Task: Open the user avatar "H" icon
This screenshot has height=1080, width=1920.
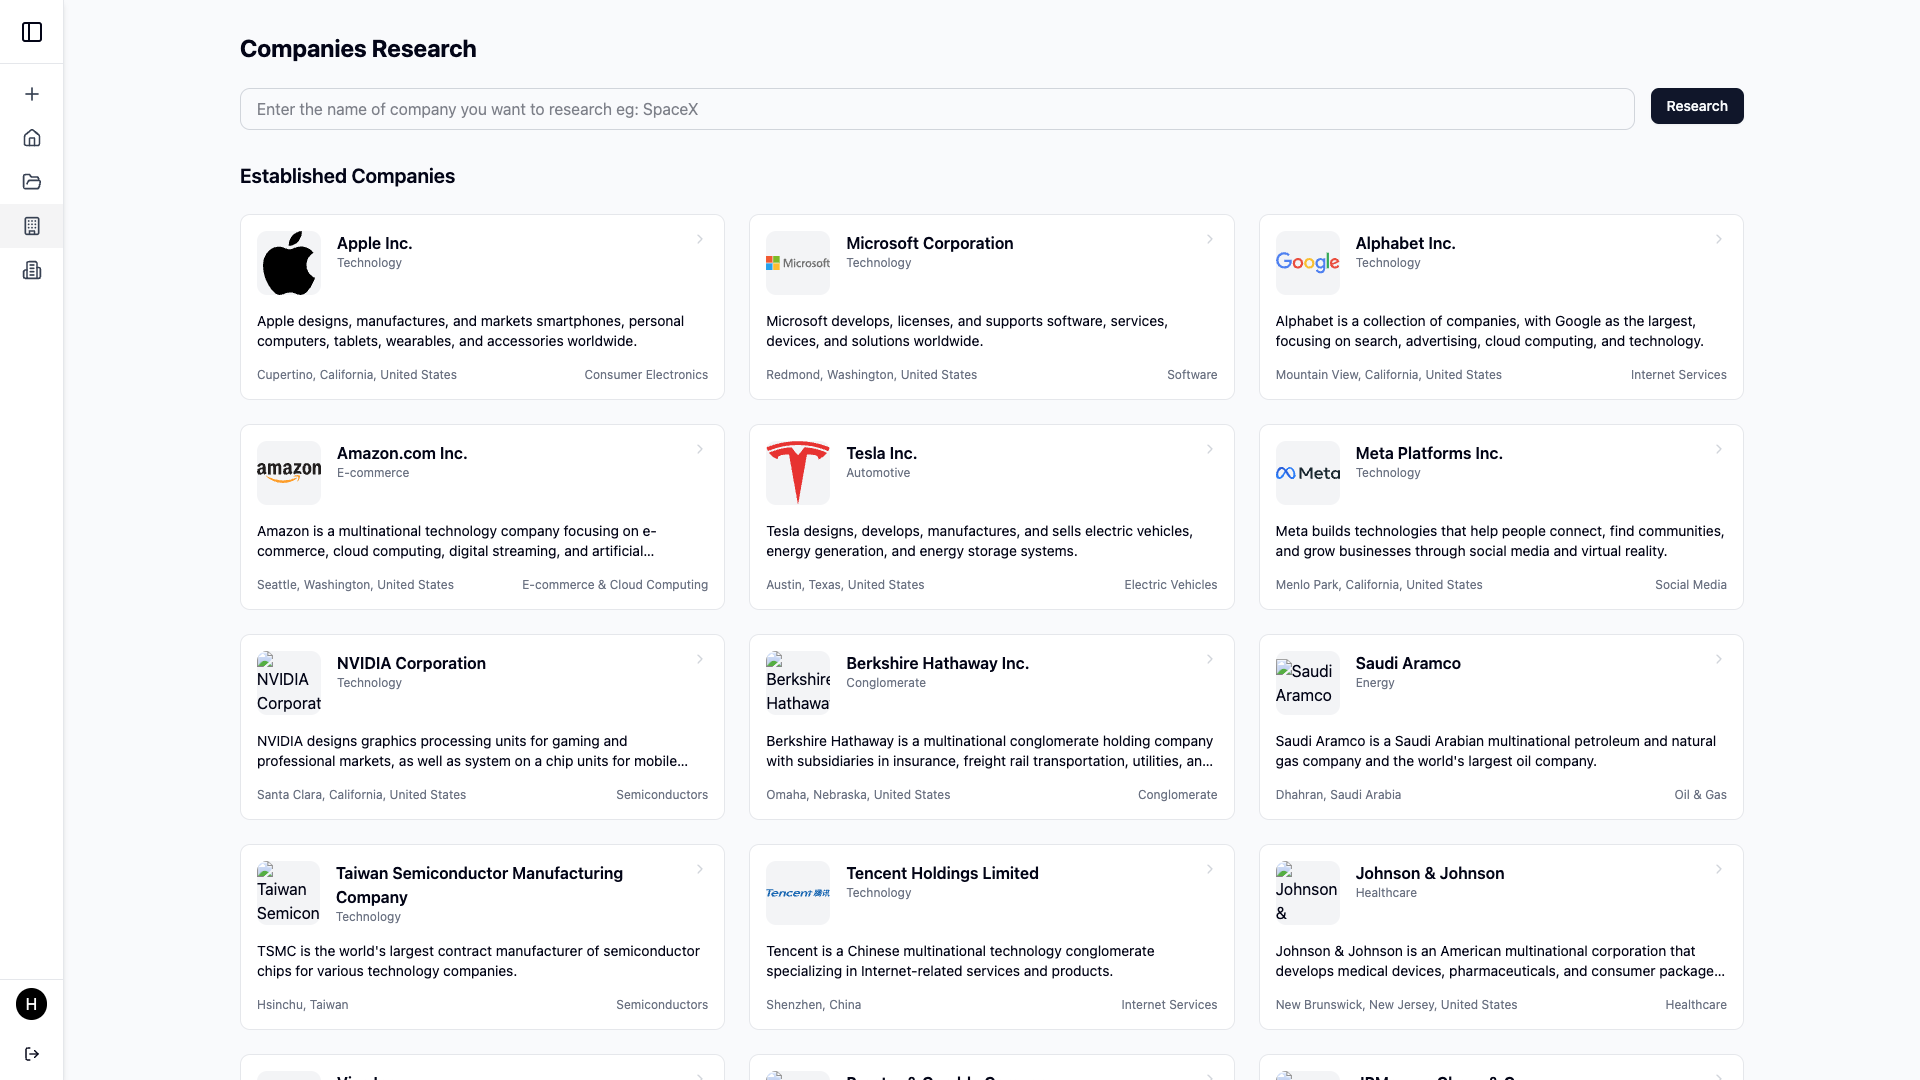Action: pyautogui.click(x=32, y=1004)
